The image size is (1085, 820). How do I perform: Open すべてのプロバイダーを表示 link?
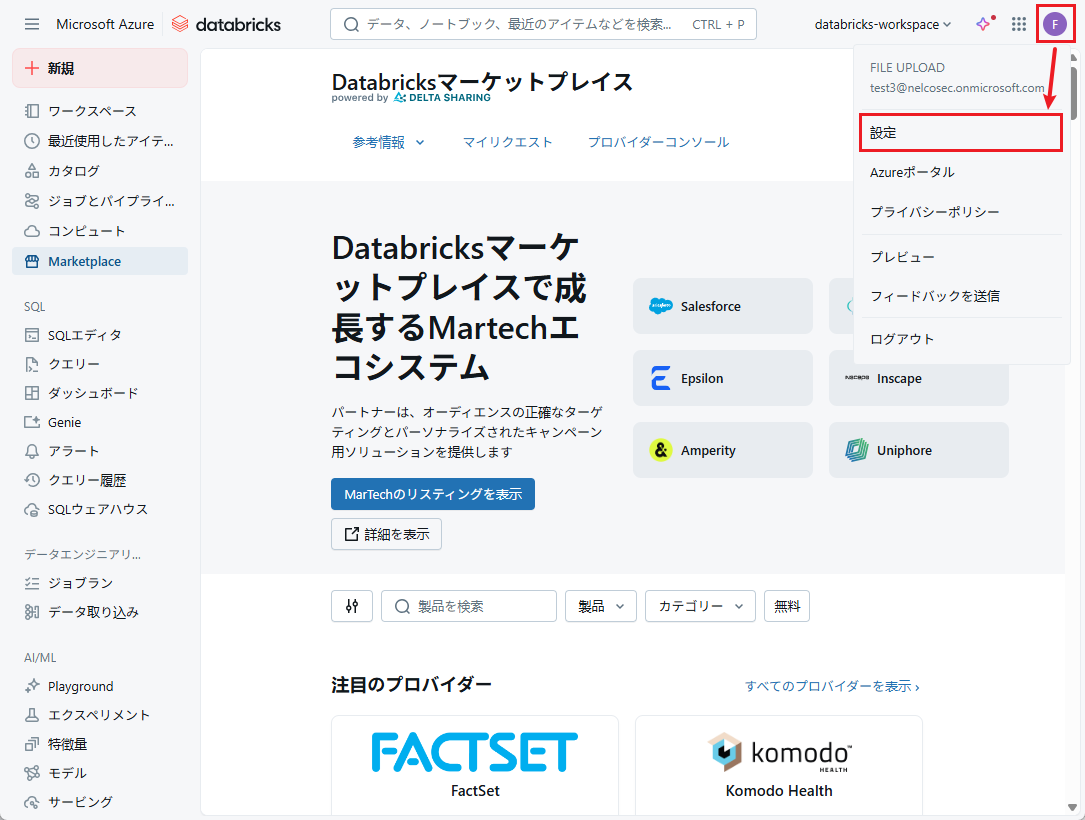(x=832, y=686)
